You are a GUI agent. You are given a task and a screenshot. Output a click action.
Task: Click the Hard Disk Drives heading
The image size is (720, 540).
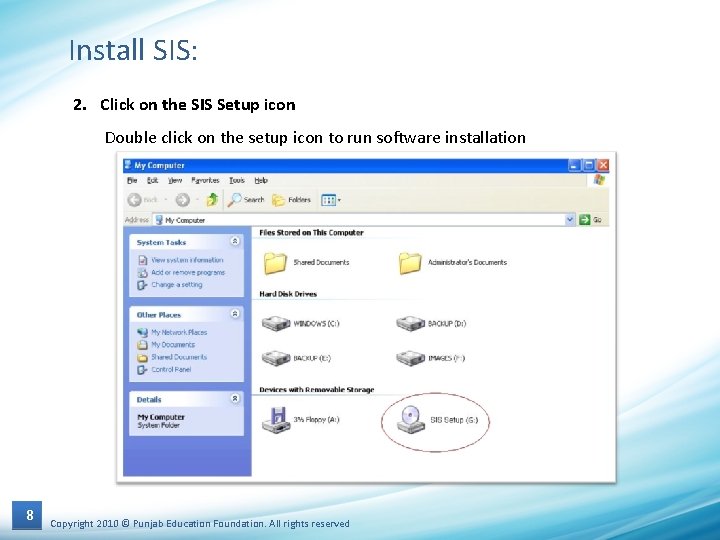[288, 294]
